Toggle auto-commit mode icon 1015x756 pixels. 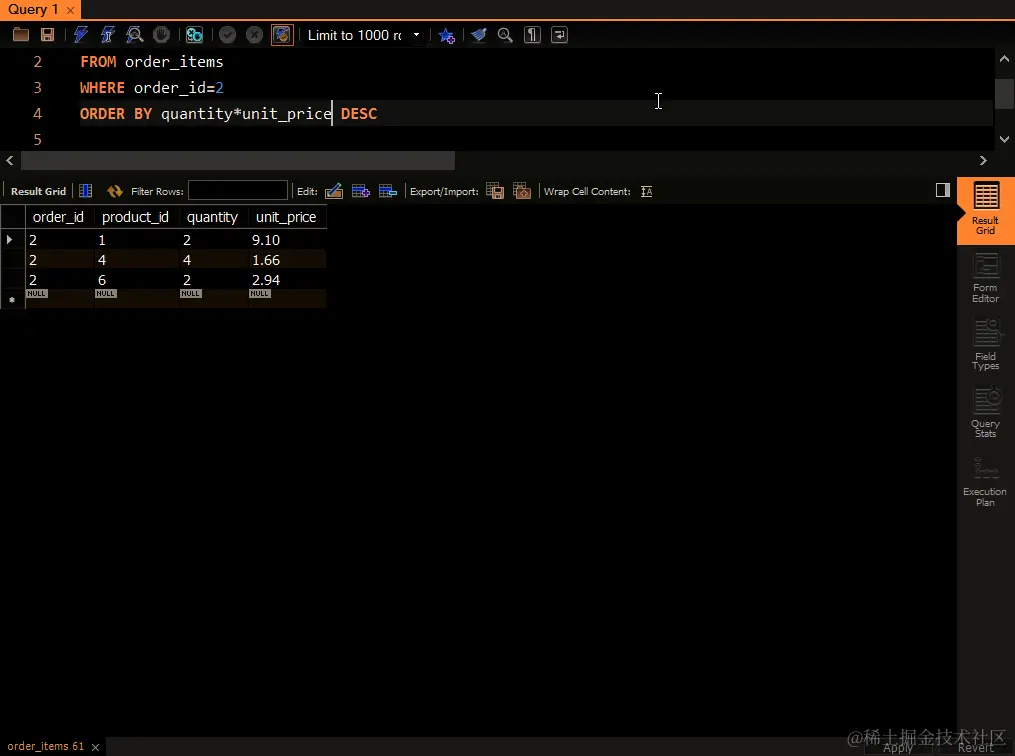tap(282, 35)
